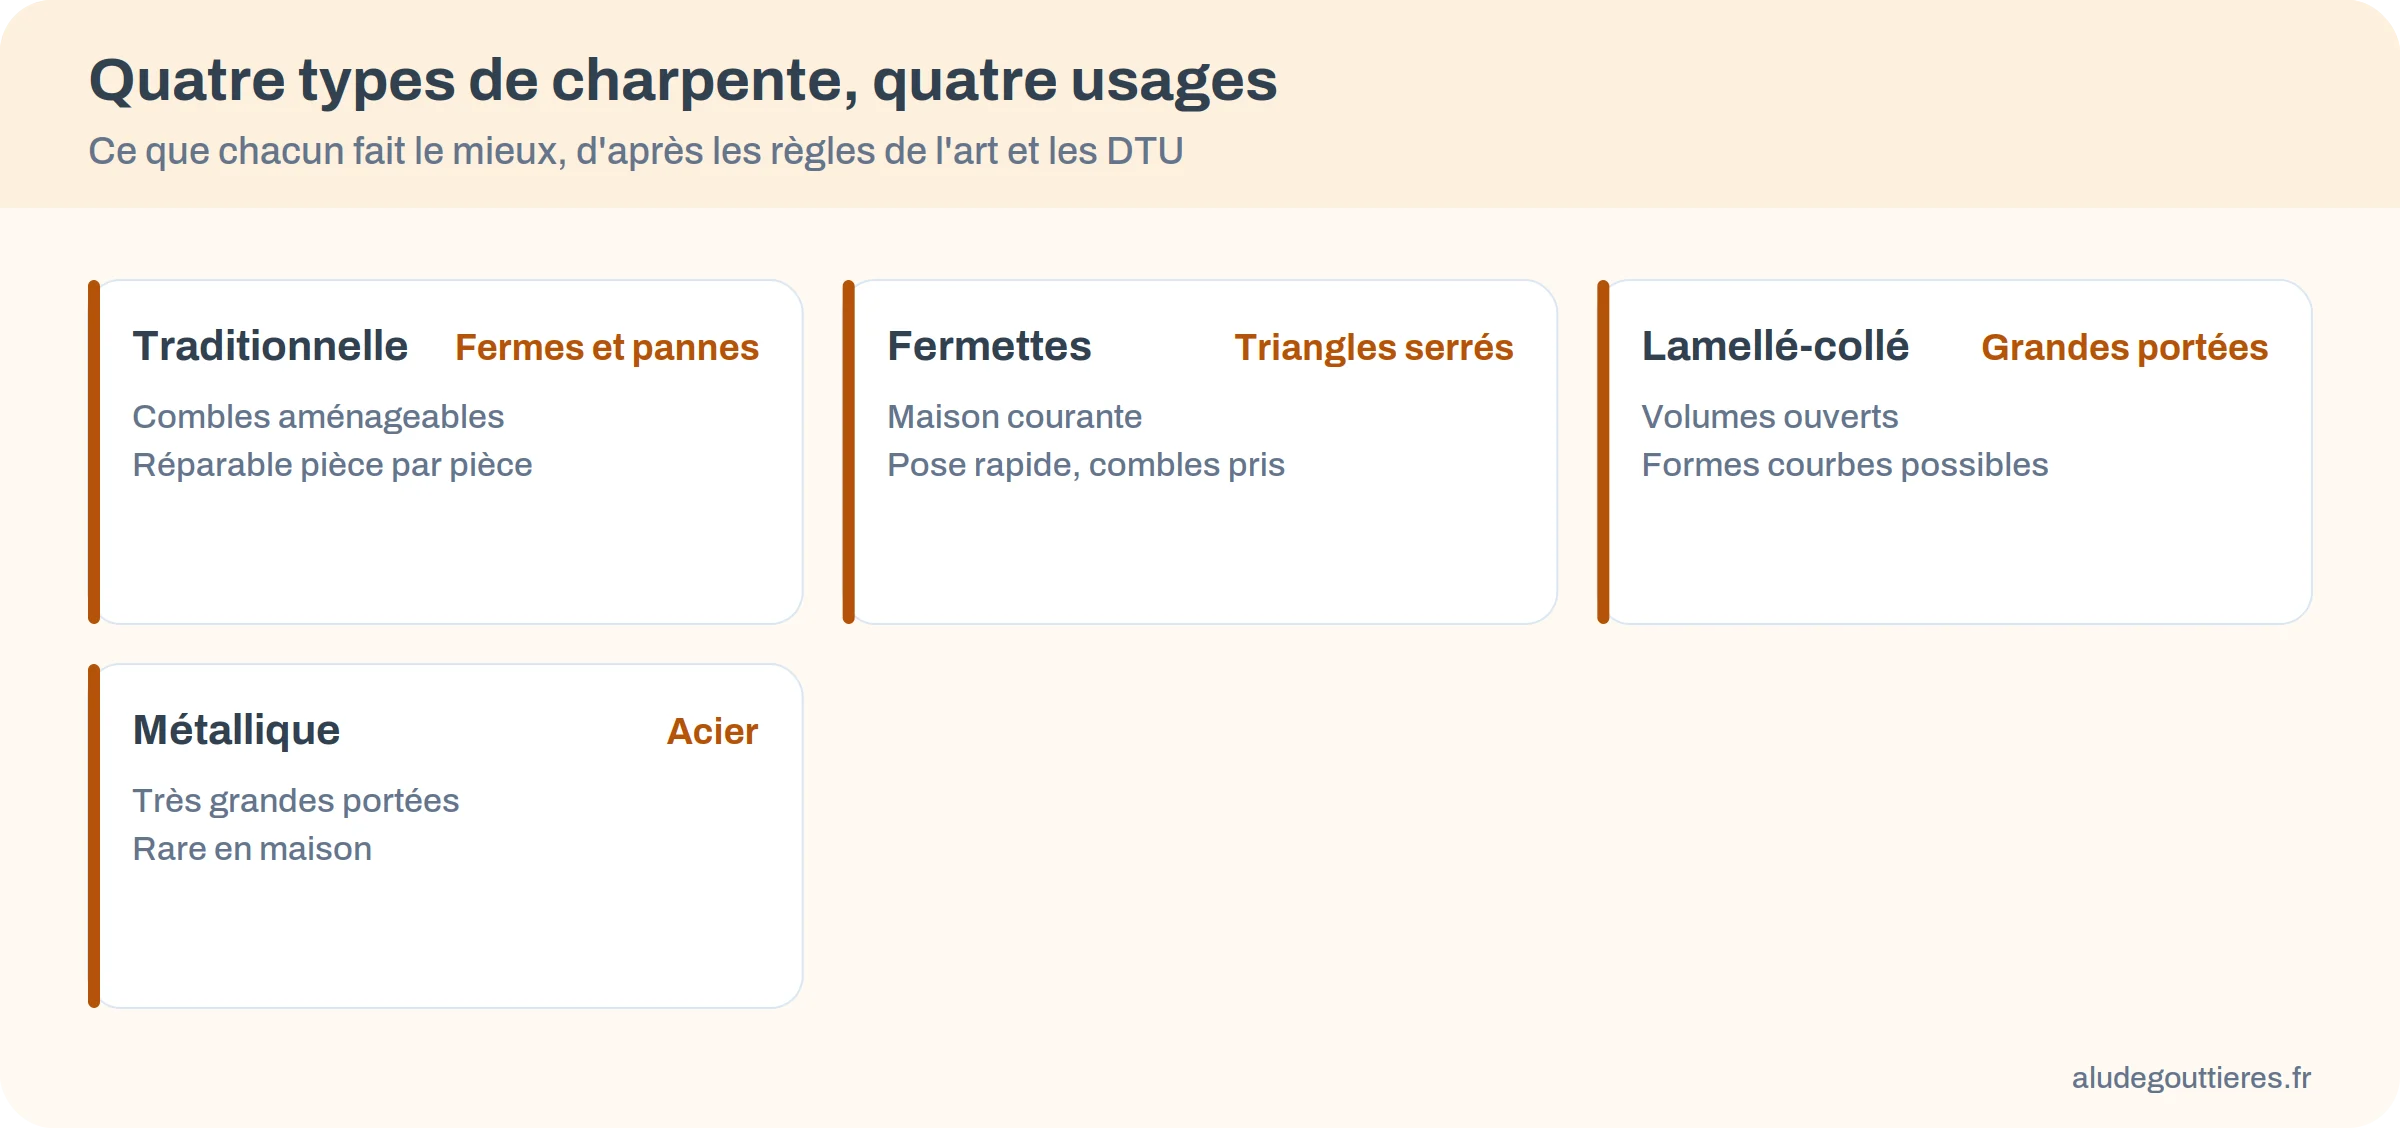Viewport: 2400px width, 1128px height.
Task: Click the "Triangles serrés" label
Action: [x=1374, y=347]
